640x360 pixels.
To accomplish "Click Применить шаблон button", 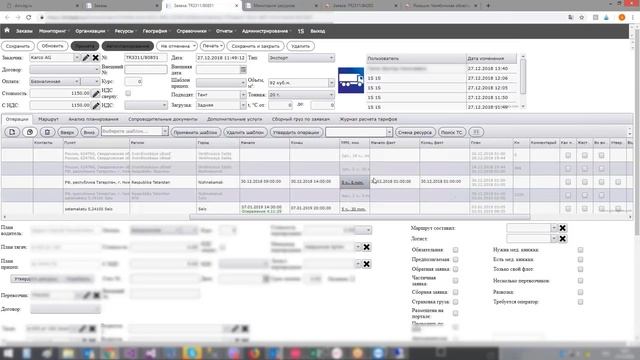I will (x=196, y=132).
